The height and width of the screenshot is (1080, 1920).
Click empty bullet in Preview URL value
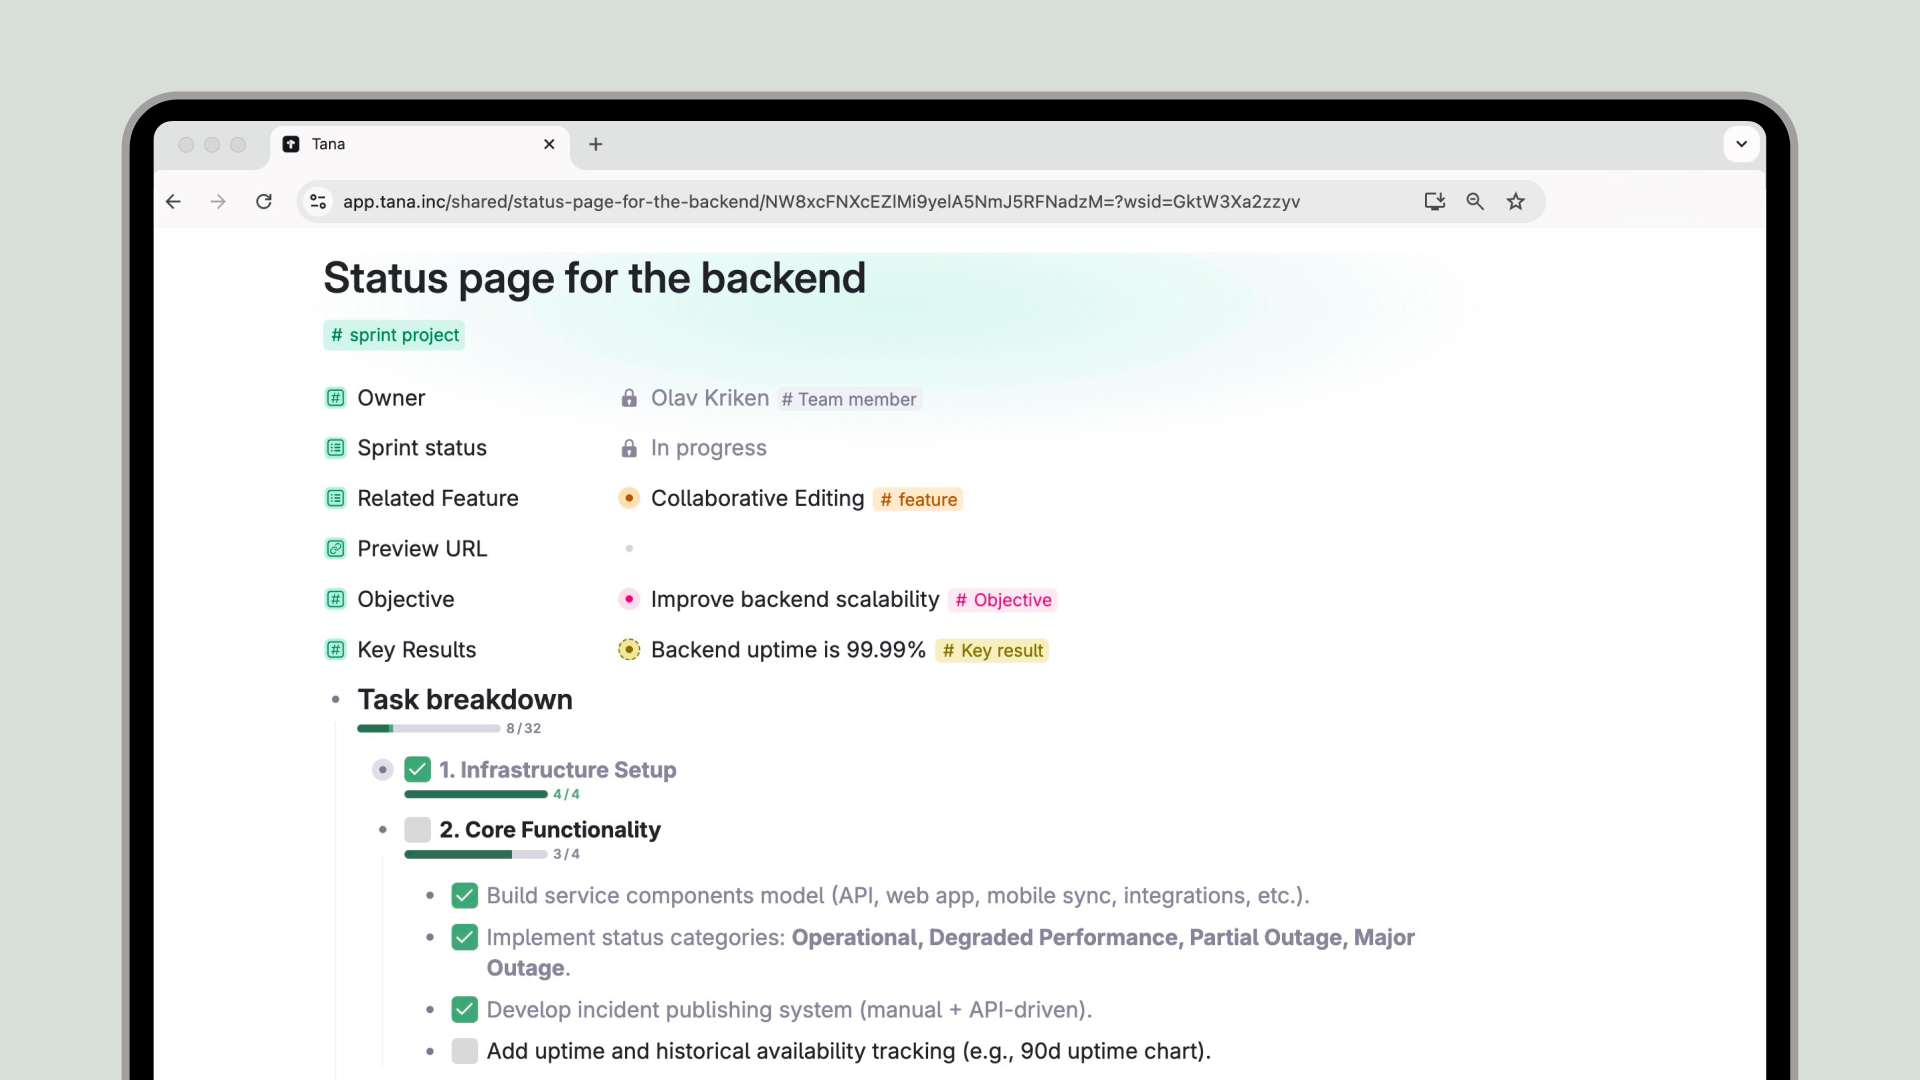click(629, 548)
